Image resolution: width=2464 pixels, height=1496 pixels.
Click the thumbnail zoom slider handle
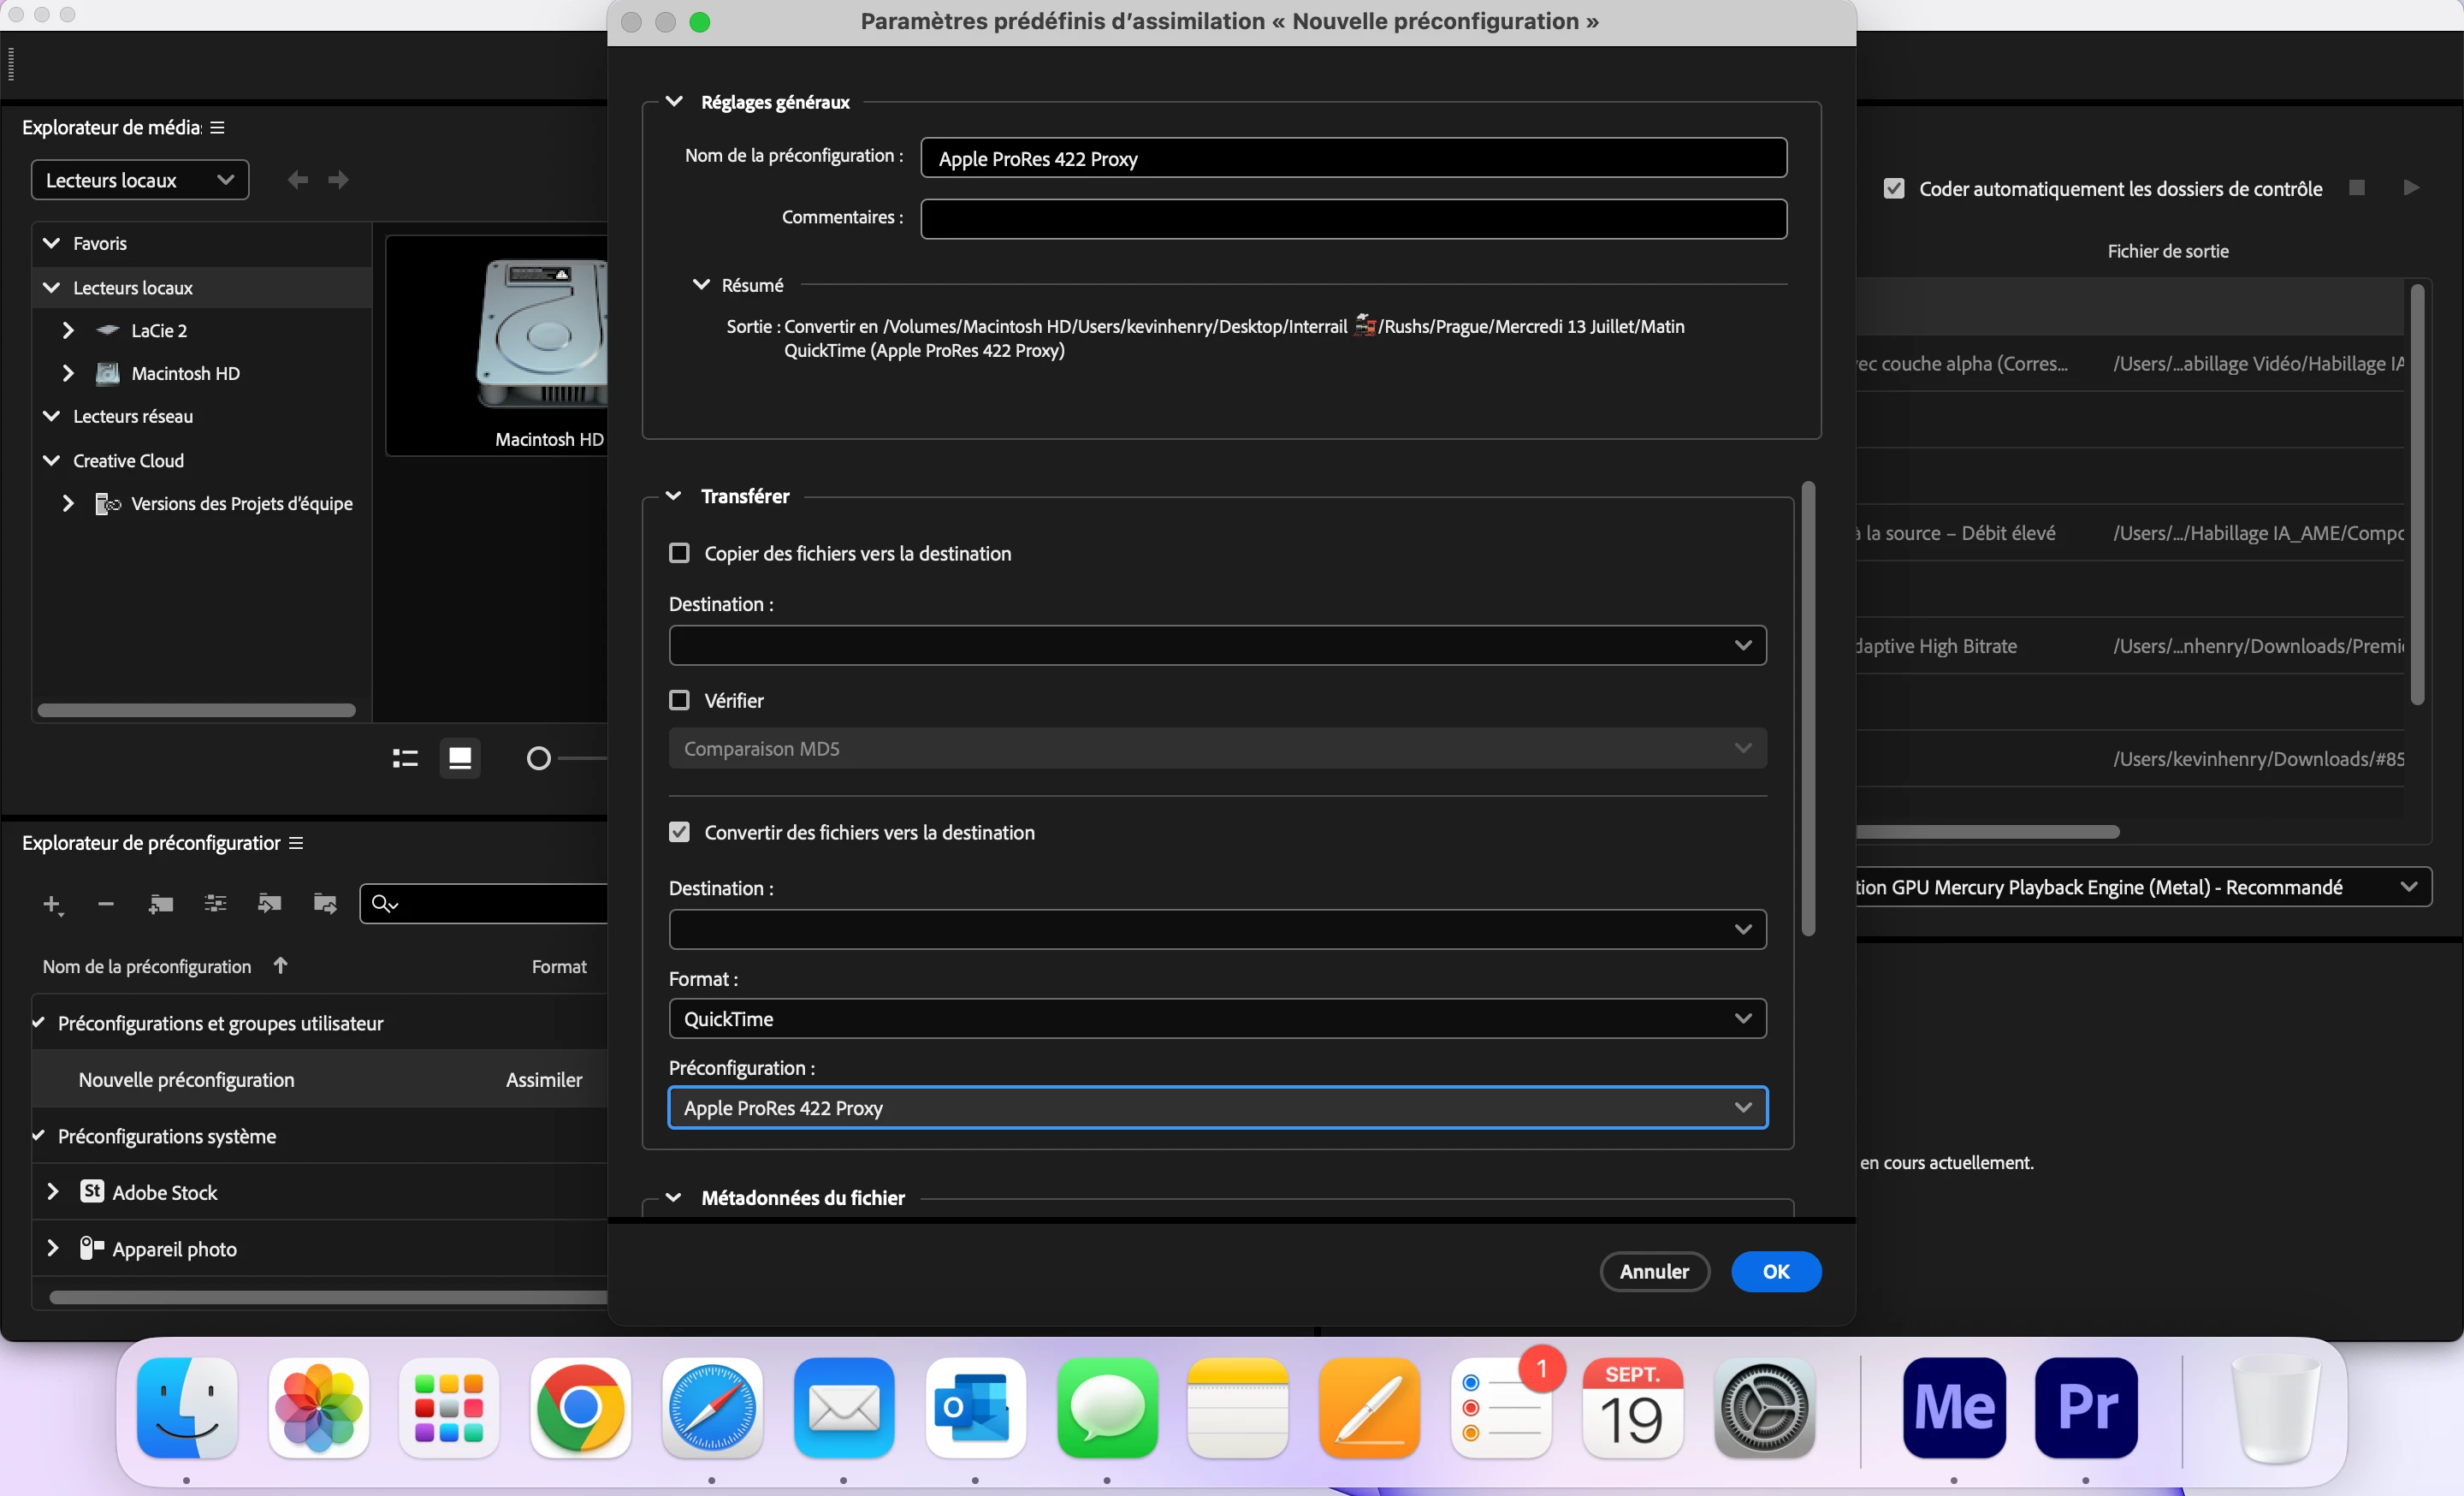(539, 759)
